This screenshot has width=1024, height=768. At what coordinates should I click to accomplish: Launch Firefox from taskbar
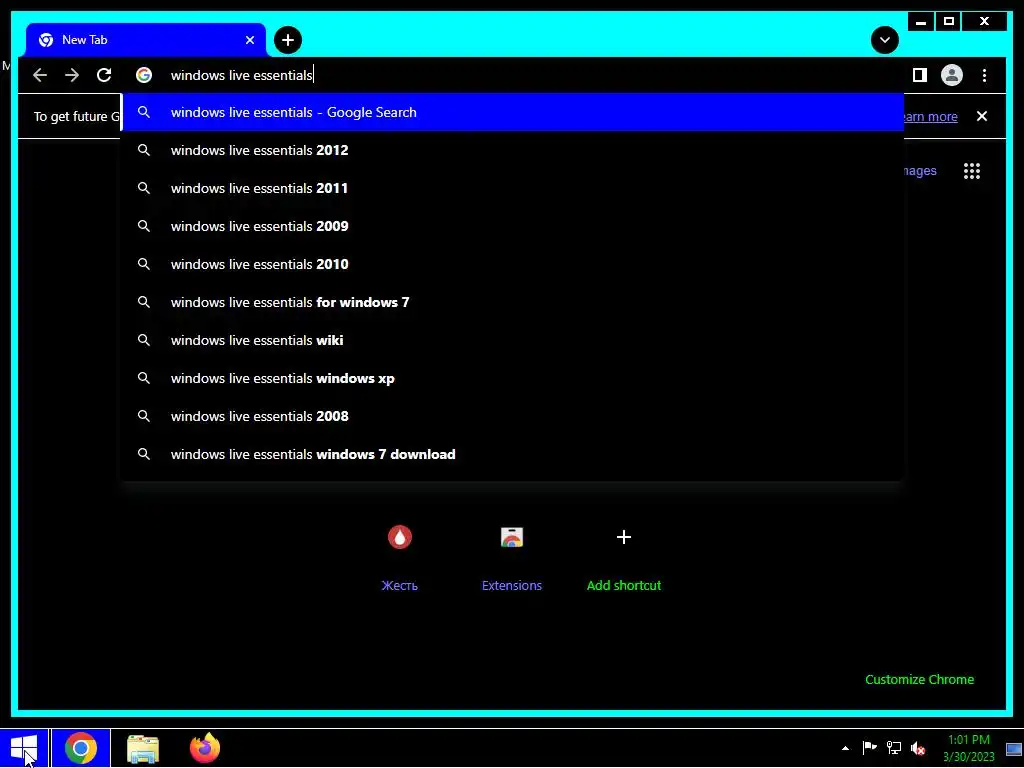(204, 748)
